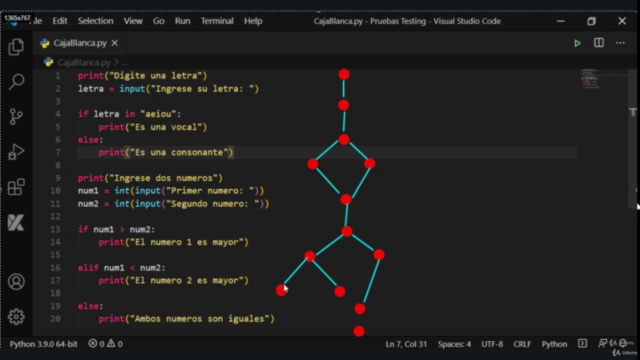Click 'if letra in "aeiou":' on line 4
Screen dimensions: 640x360
(x=129, y=114)
